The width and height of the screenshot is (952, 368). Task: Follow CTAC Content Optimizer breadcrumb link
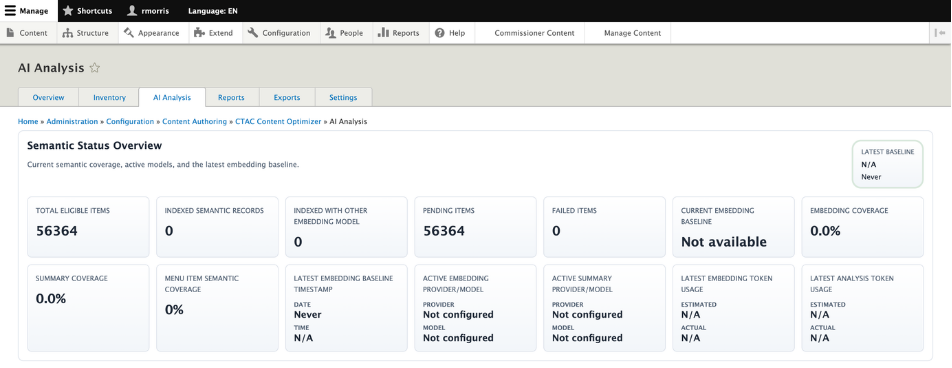coord(278,121)
